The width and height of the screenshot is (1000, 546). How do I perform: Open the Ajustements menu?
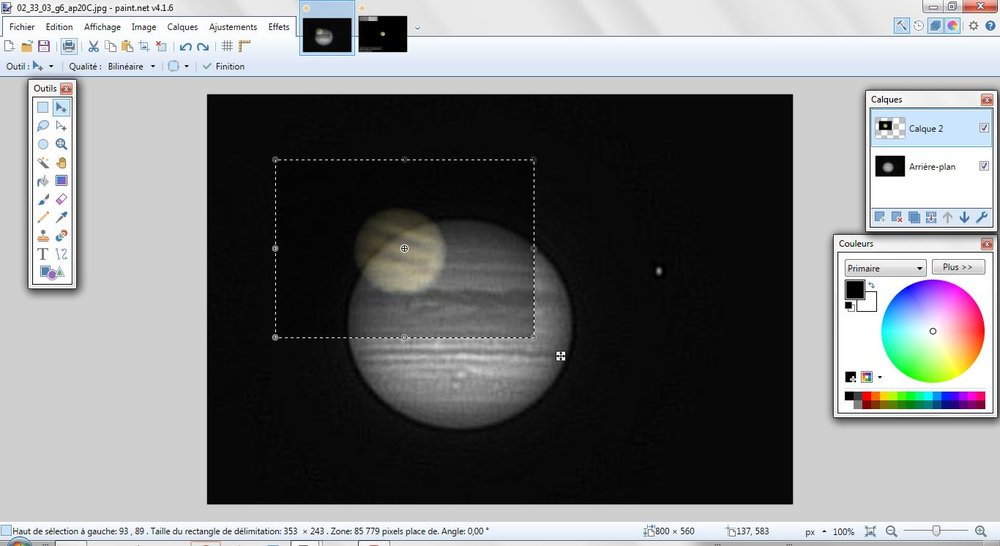point(233,27)
